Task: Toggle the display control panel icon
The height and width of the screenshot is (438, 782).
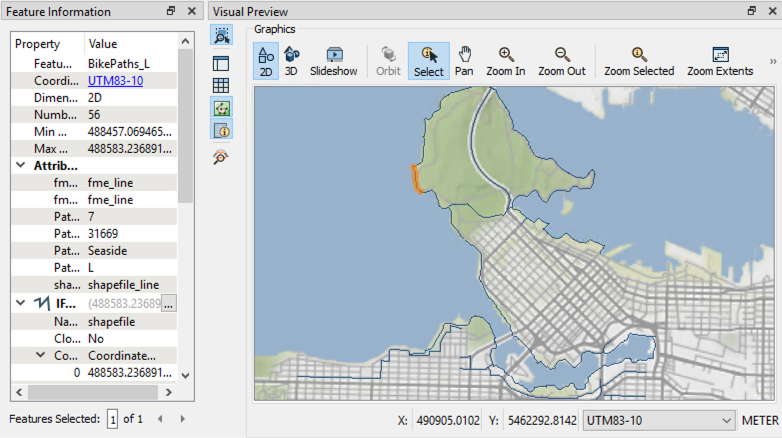Action: click(221, 63)
